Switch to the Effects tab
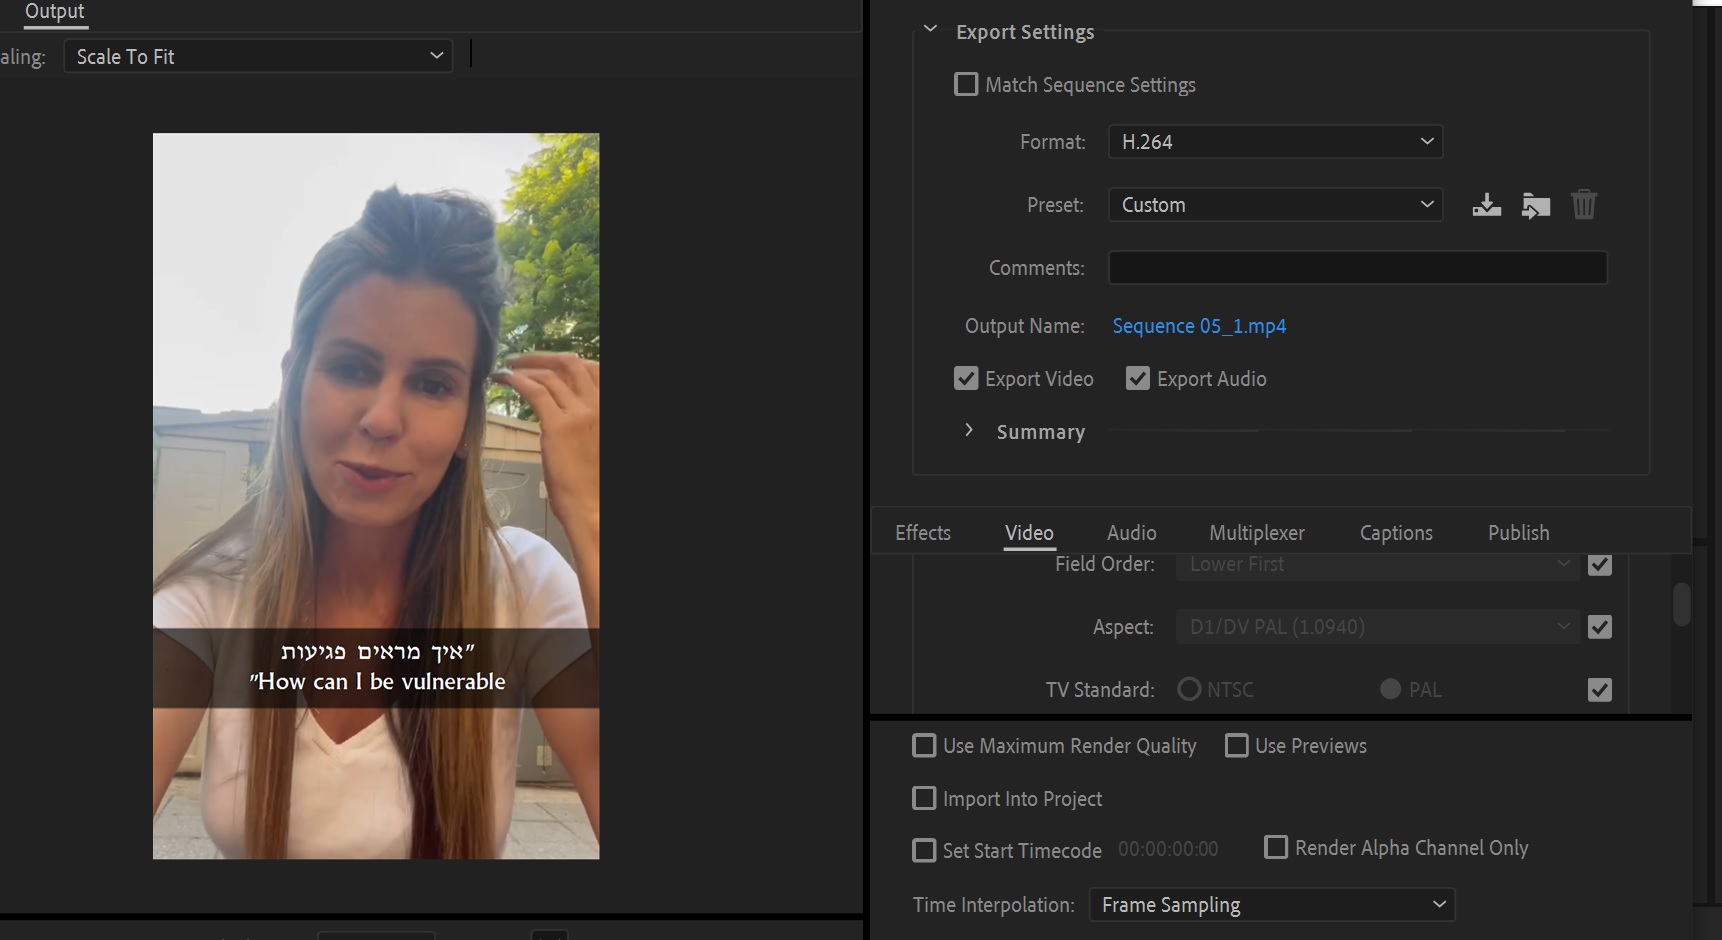This screenshot has width=1722, height=940. pyautogui.click(x=923, y=533)
